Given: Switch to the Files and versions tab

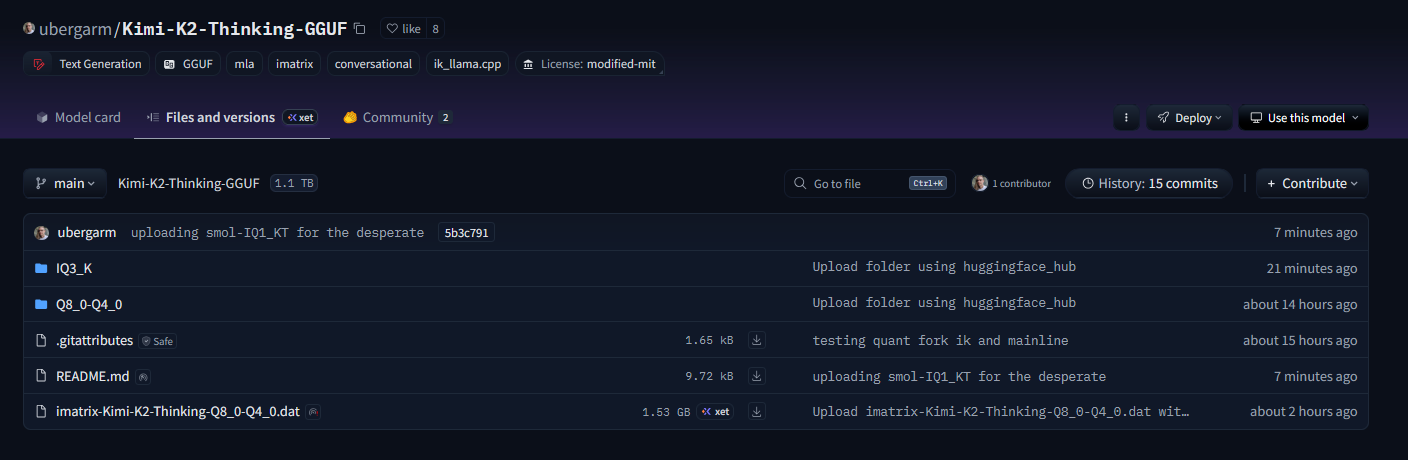Looking at the screenshot, I should 220,118.
